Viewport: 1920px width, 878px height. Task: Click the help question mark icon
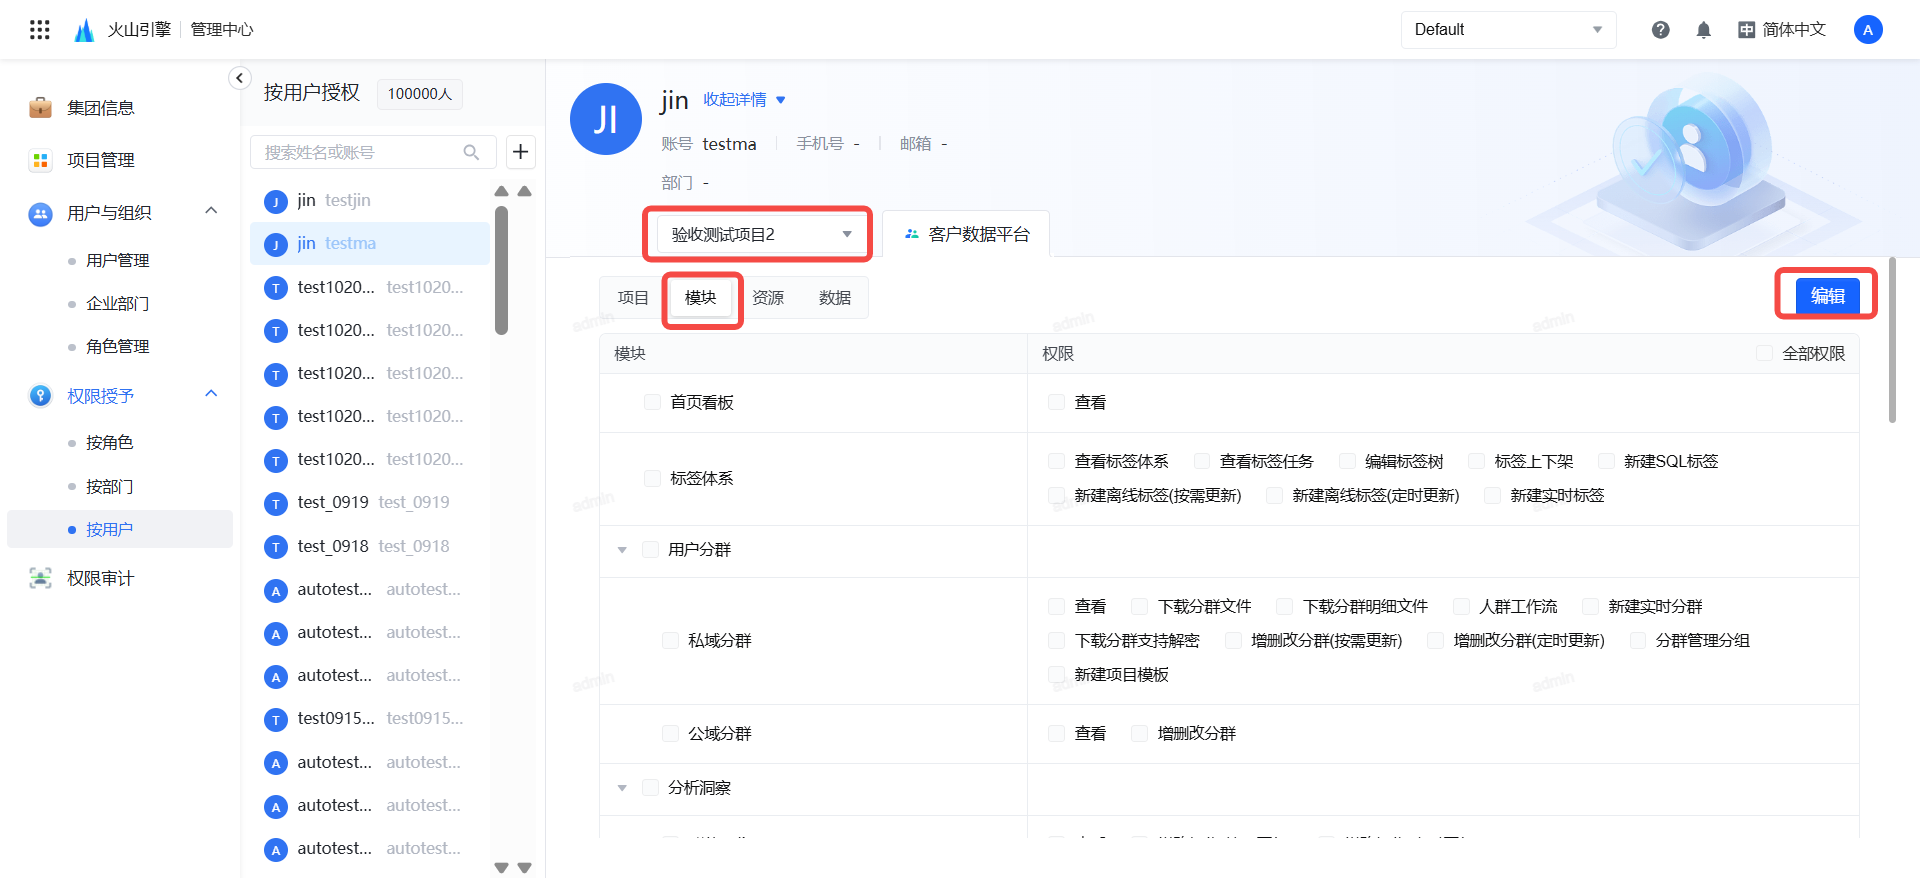[x=1660, y=30]
